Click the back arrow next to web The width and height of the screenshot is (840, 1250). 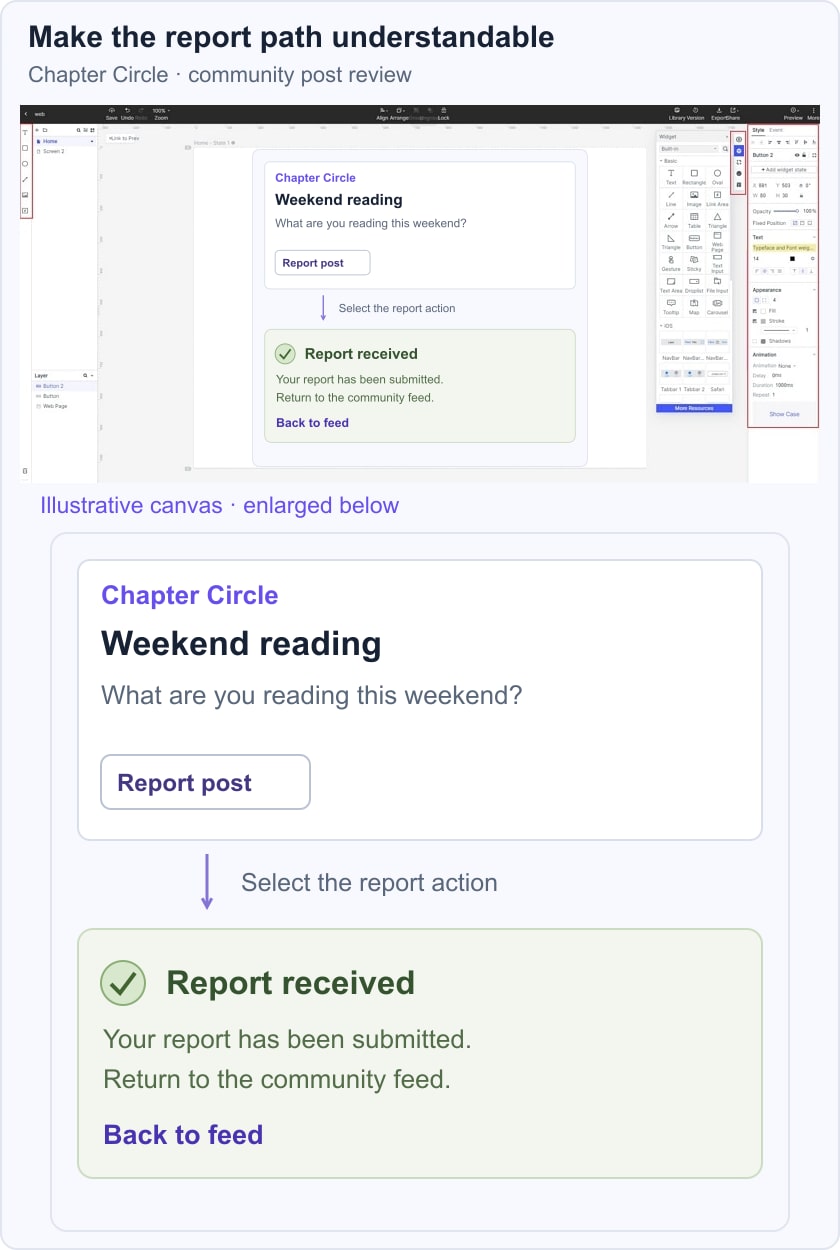26,114
